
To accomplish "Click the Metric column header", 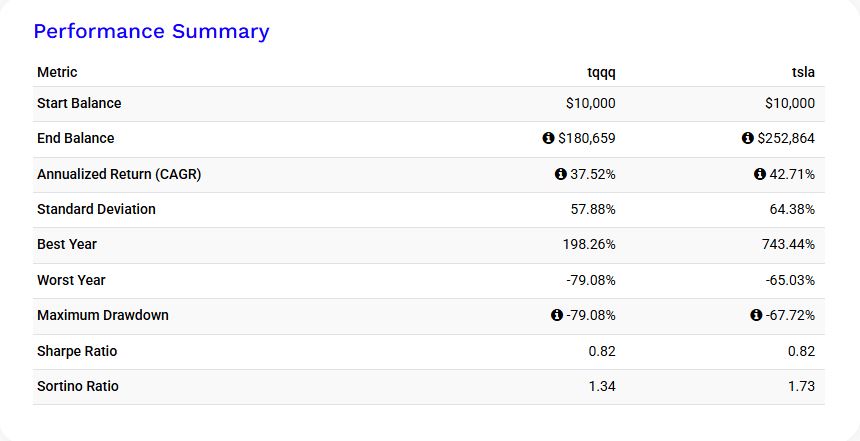I will point(57,72).
